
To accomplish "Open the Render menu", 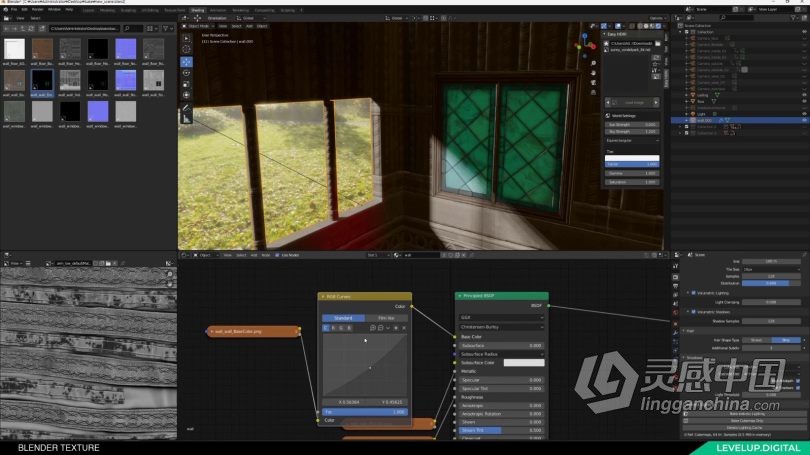I will click(38, 9).
